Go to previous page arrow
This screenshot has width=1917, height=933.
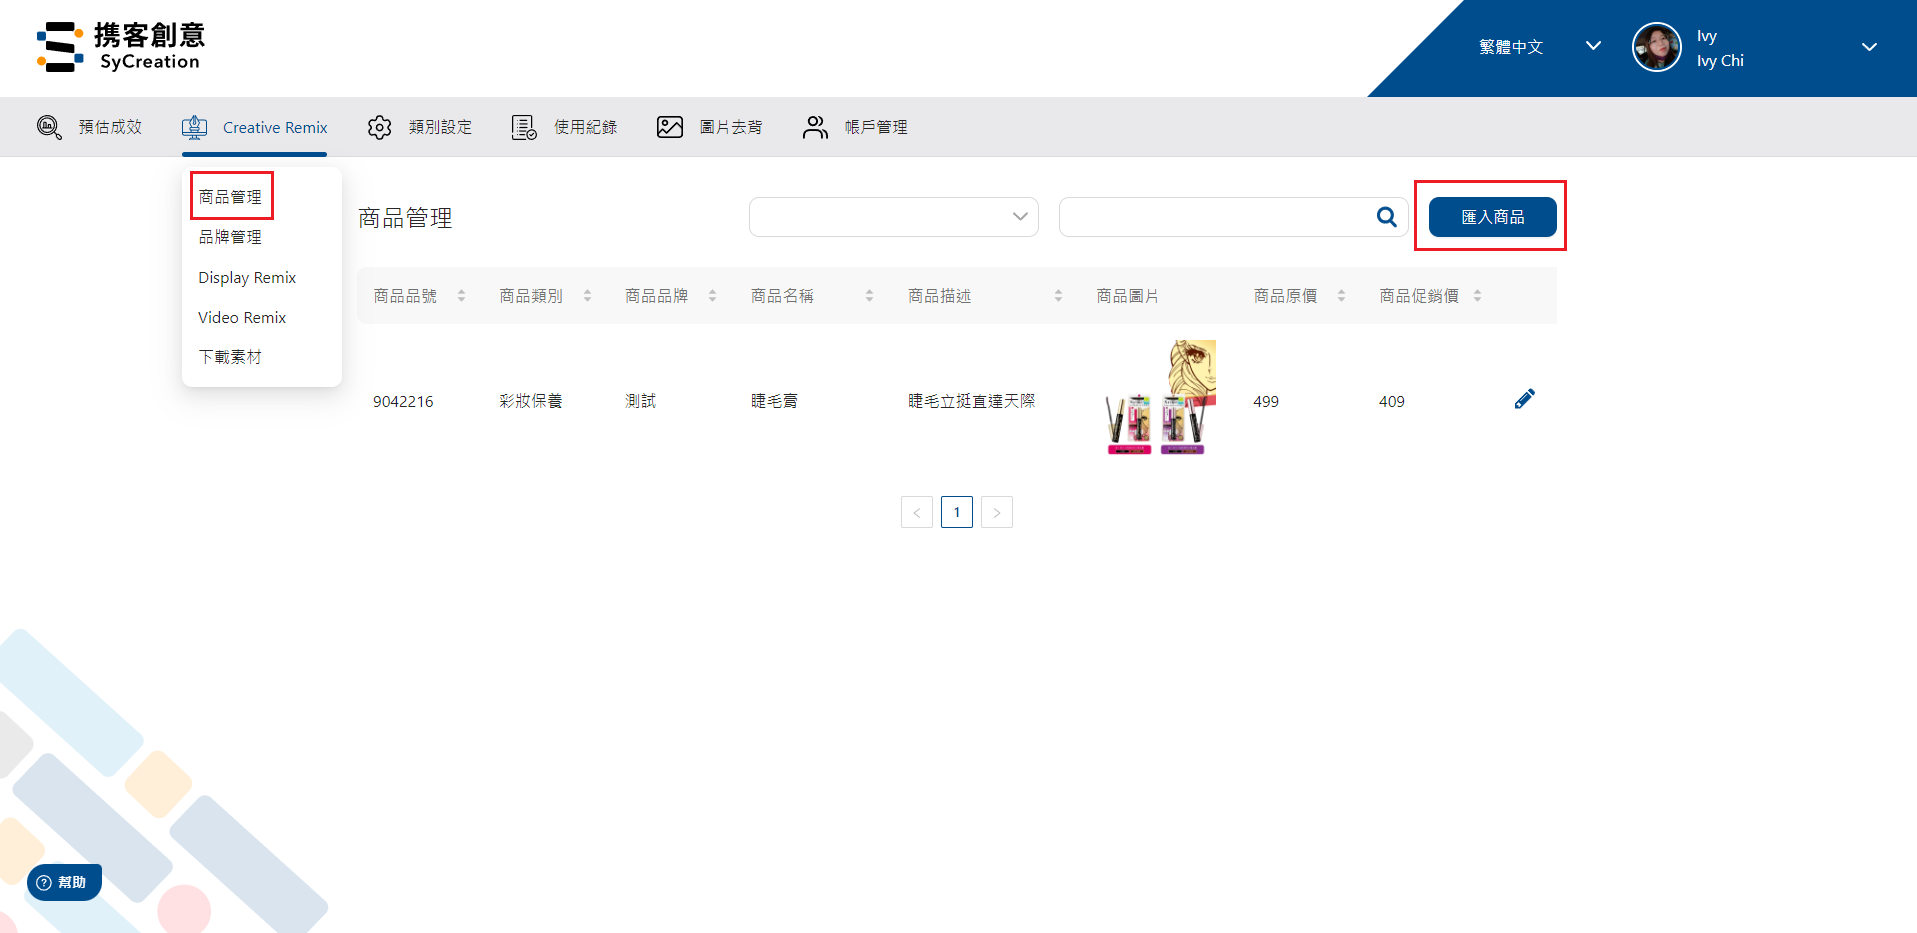pyautogui.click(x=916, y=512)
